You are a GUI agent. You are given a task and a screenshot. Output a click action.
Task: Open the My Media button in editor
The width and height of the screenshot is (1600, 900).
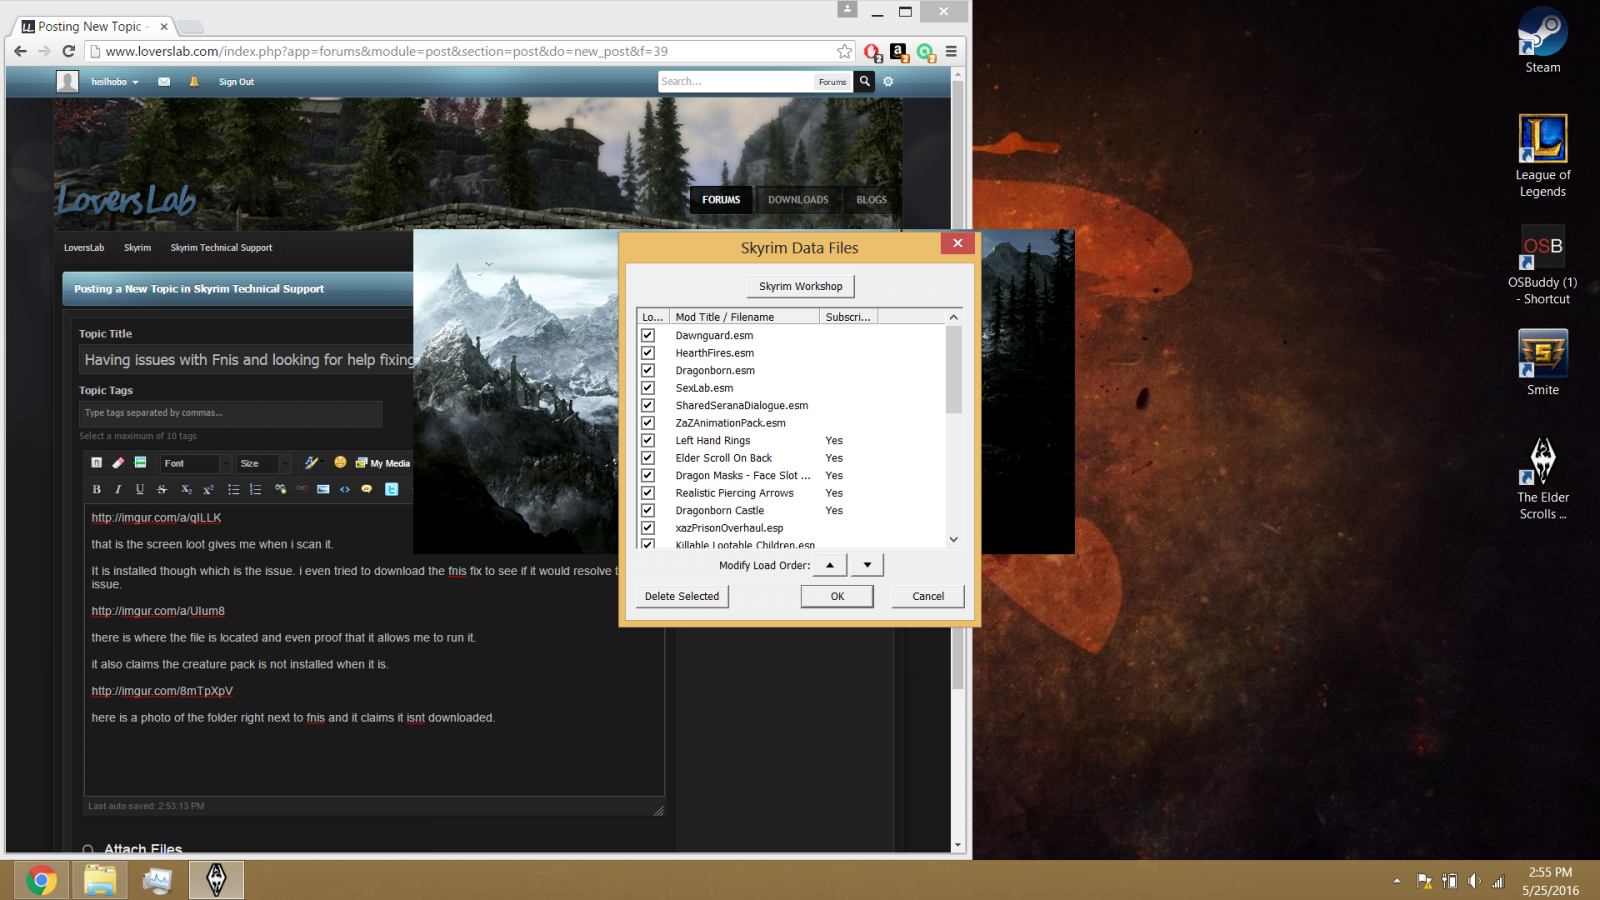pyautogui.click(x=383, y=463)
